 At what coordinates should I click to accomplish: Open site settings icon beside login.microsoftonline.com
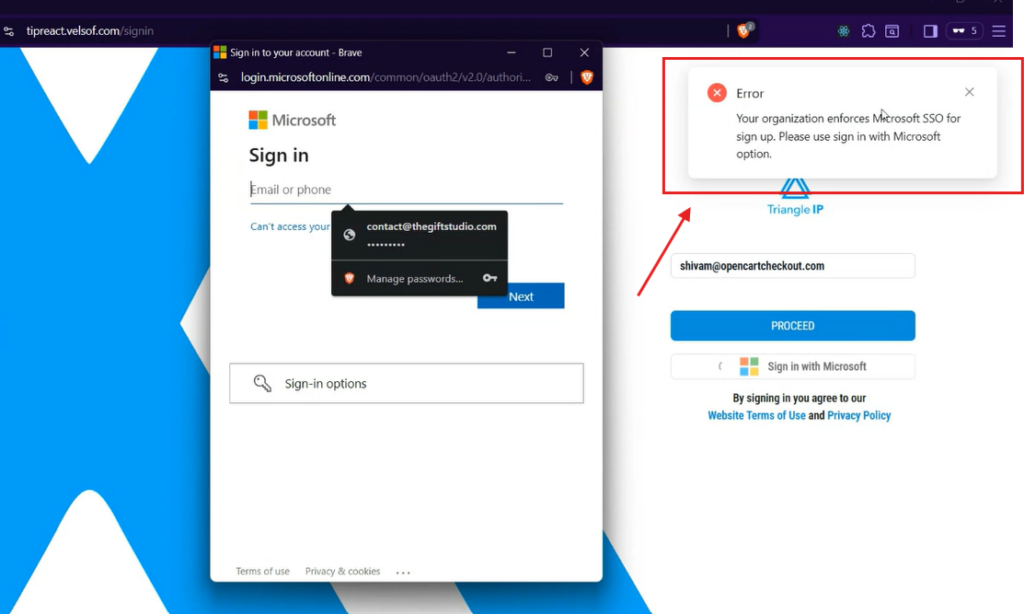[x=224, y=77]
